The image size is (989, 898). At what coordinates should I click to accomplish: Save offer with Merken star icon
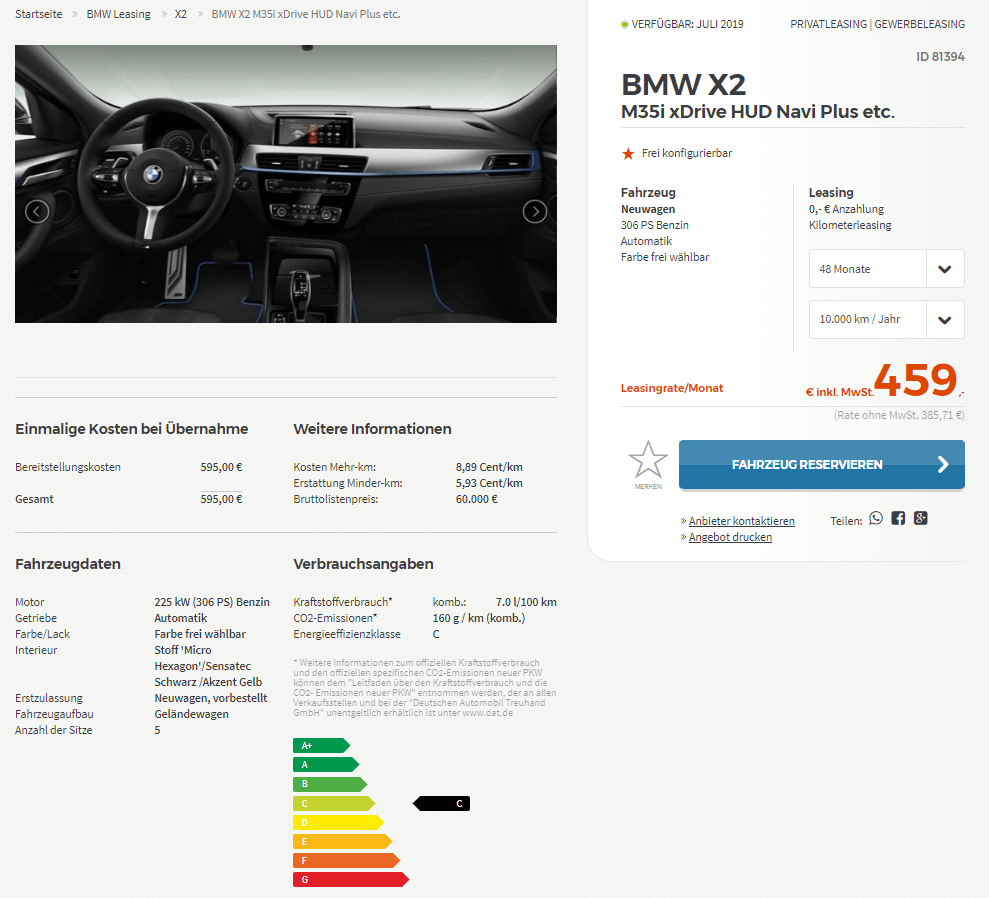(648, 465)
